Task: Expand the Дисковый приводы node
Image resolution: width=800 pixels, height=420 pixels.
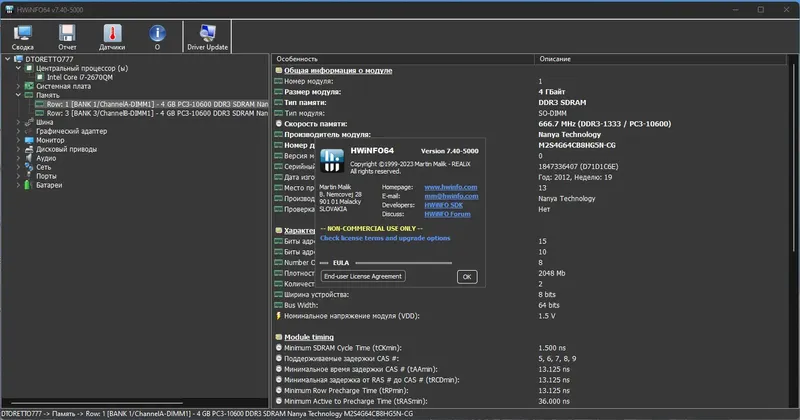Action: (18, 150)
